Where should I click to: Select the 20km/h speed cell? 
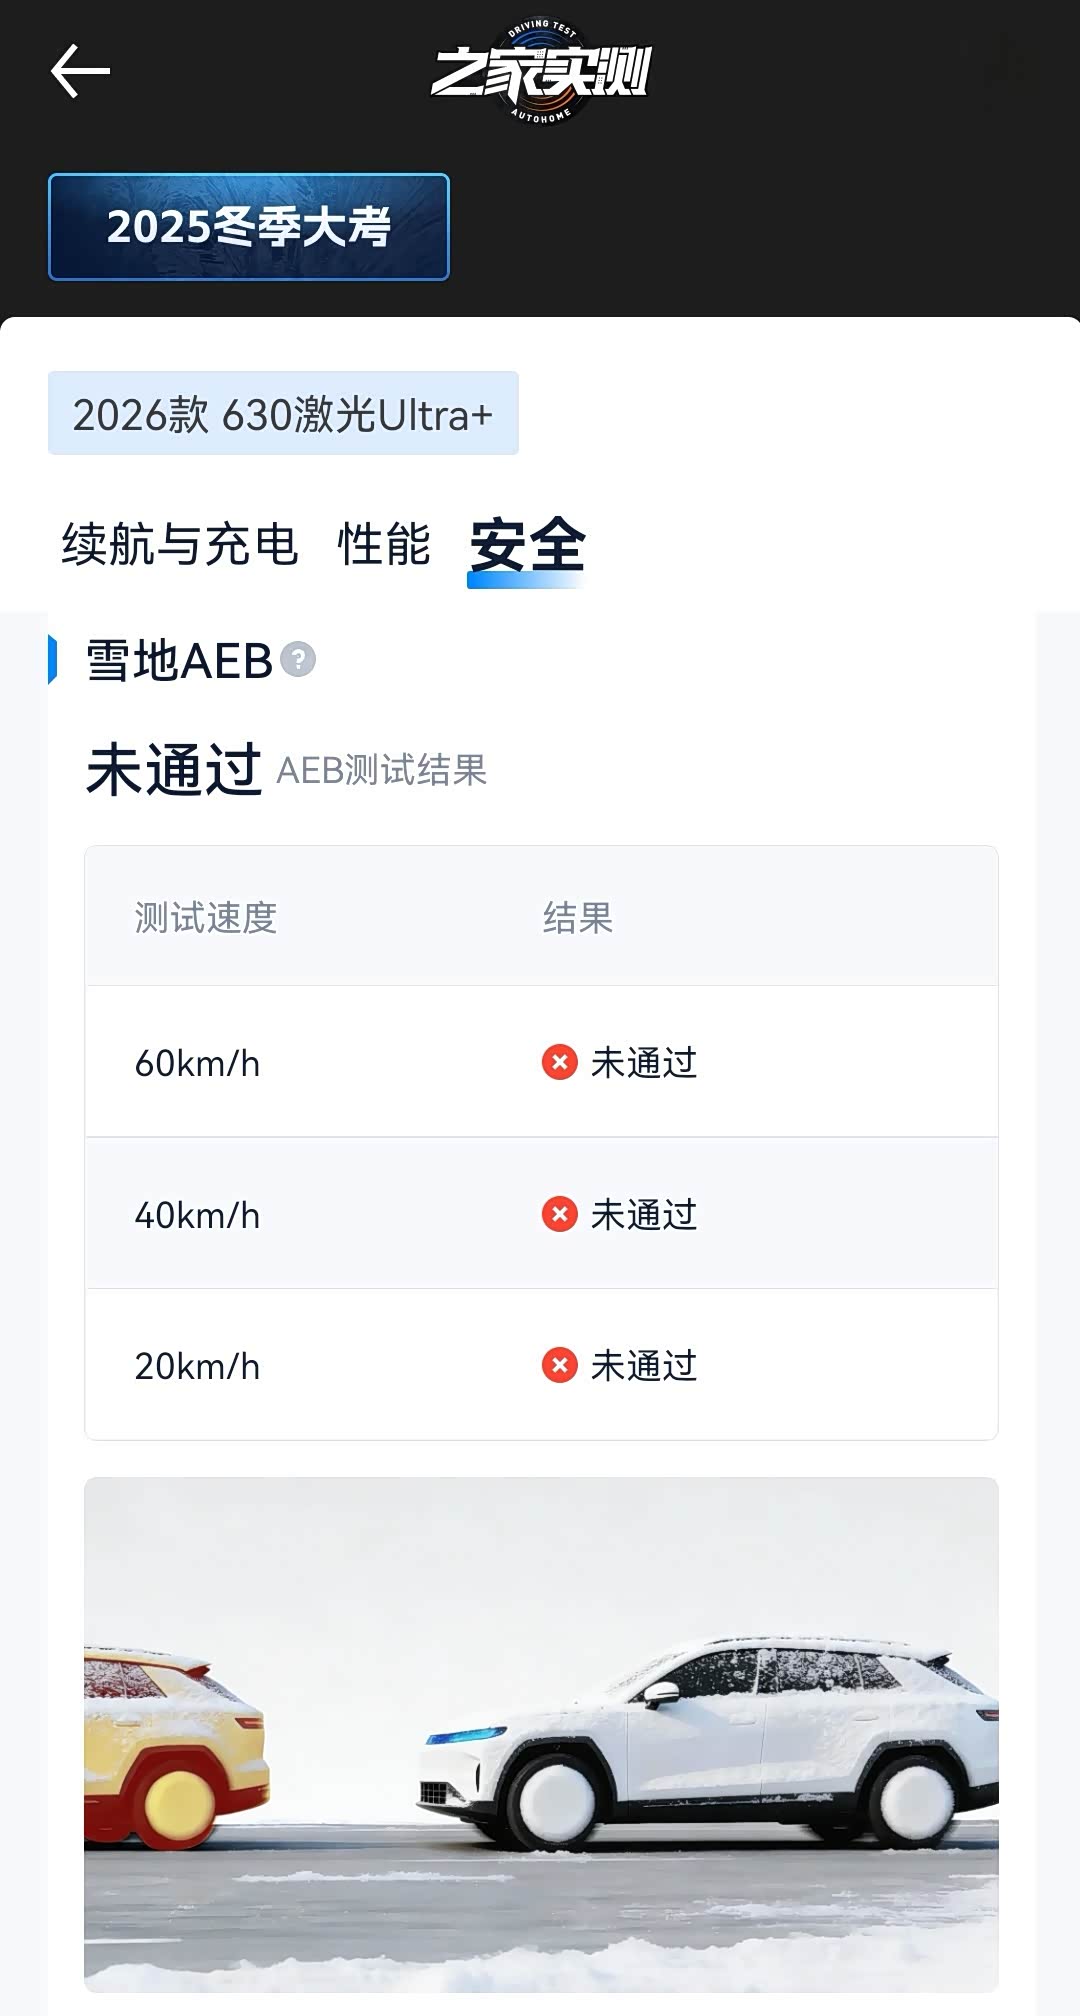tap(197, 1366)
